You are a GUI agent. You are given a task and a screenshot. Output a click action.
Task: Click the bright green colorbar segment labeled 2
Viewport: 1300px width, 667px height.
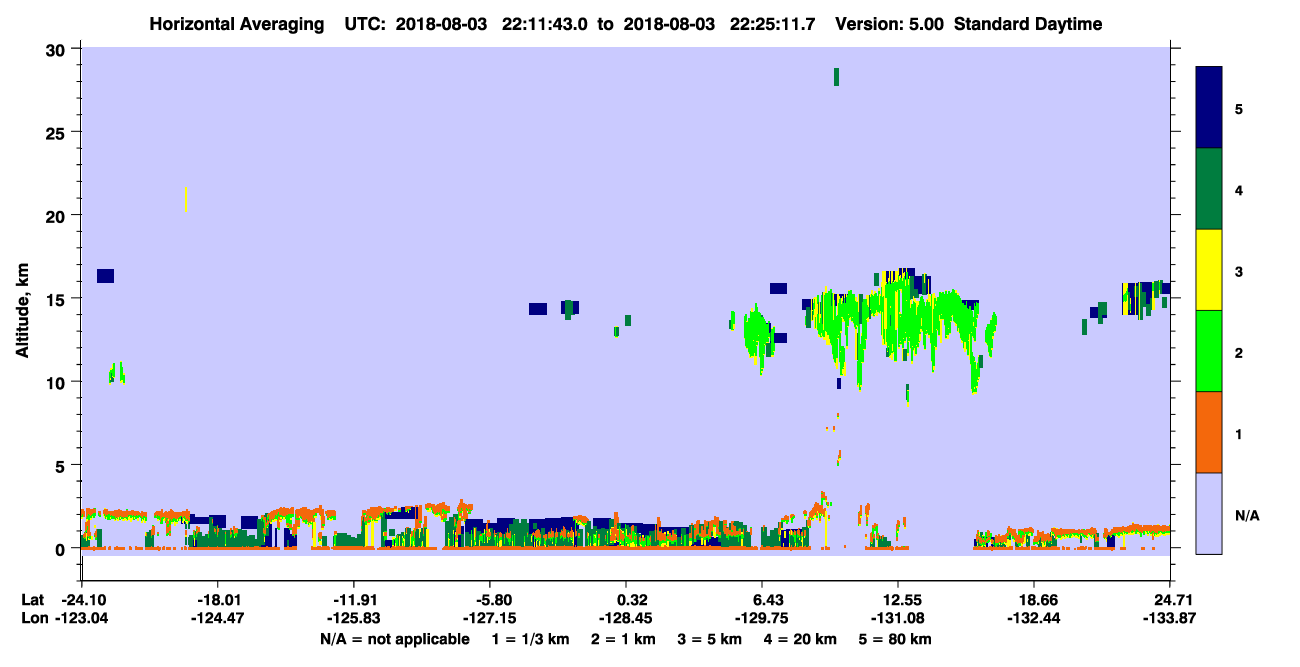(x=1209, y=351)
